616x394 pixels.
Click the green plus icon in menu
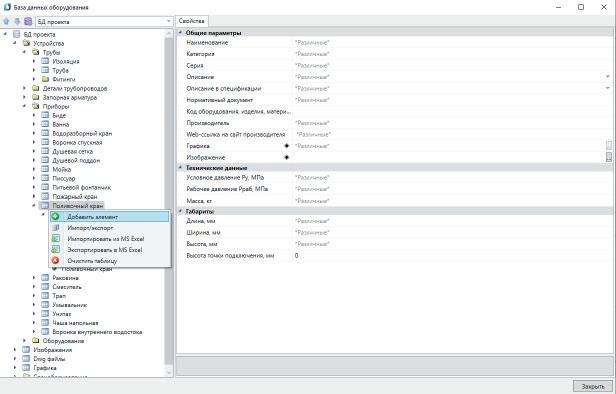pos(55,216)
